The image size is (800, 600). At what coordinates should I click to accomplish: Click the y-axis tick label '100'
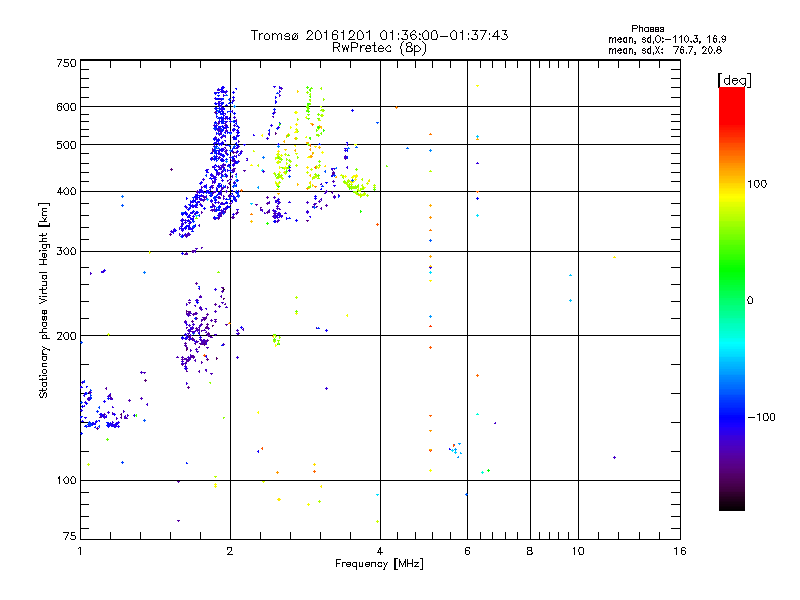[66, 481]
